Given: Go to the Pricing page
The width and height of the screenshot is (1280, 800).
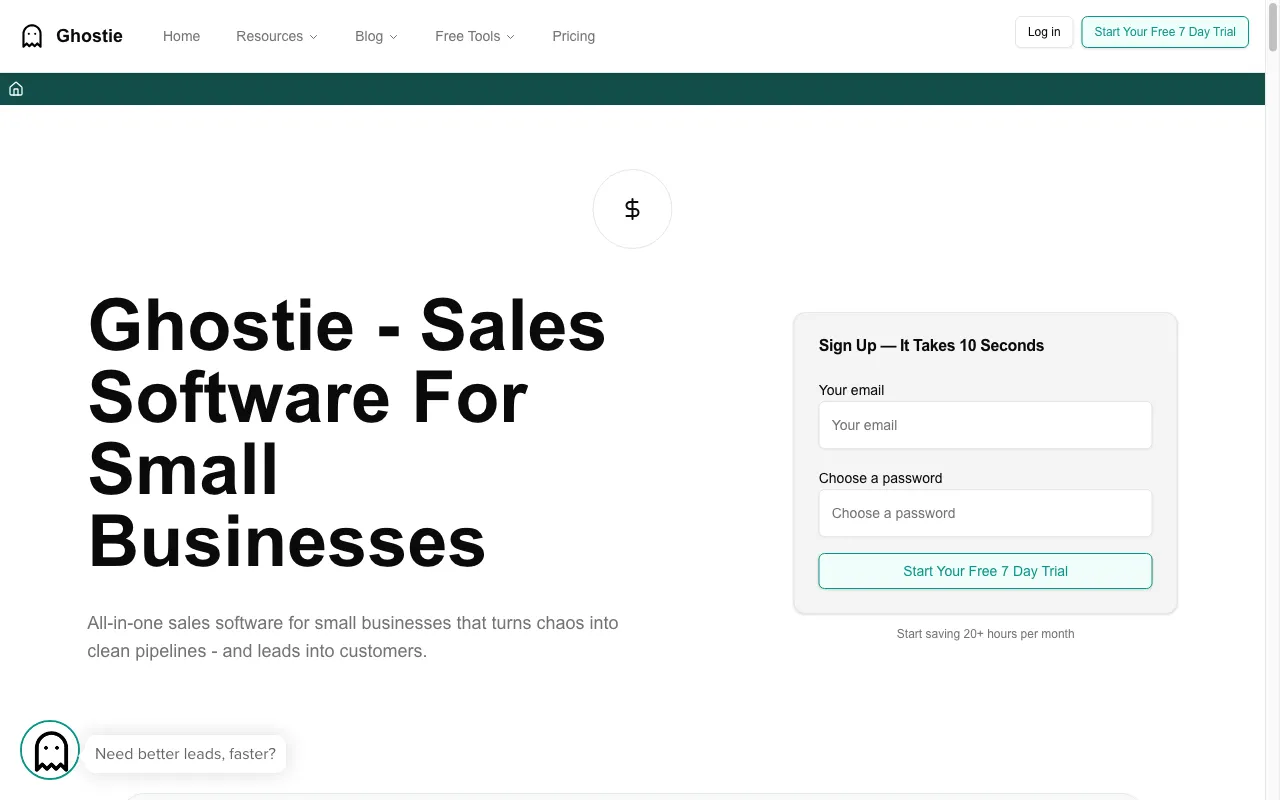Looking at the screenshot, I should coord(573,36).
